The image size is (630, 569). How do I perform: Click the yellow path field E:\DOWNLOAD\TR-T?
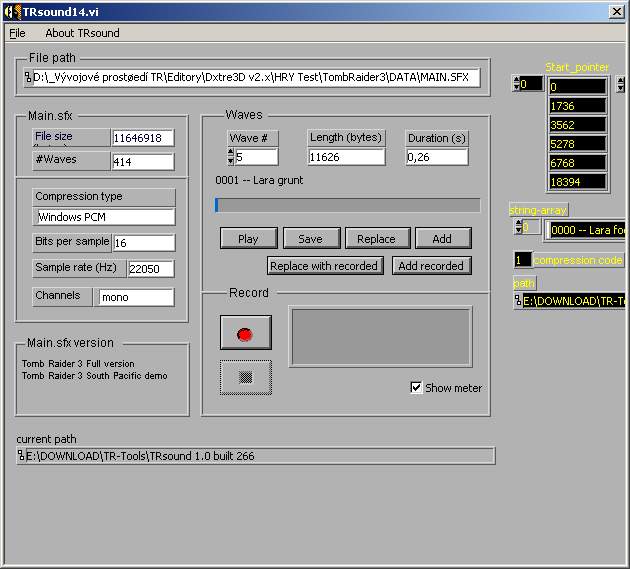[574, 301]
